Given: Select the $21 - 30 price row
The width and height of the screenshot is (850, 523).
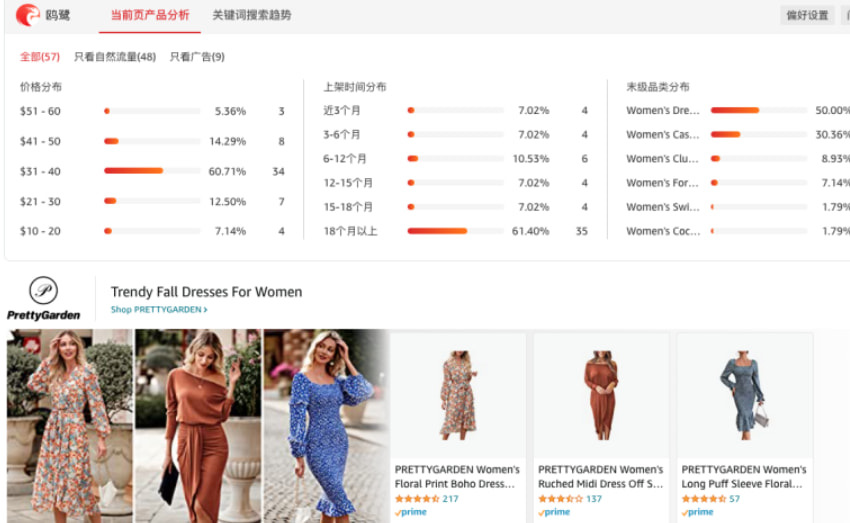Looking at the screenshot, I should click(x=152, y=202).
